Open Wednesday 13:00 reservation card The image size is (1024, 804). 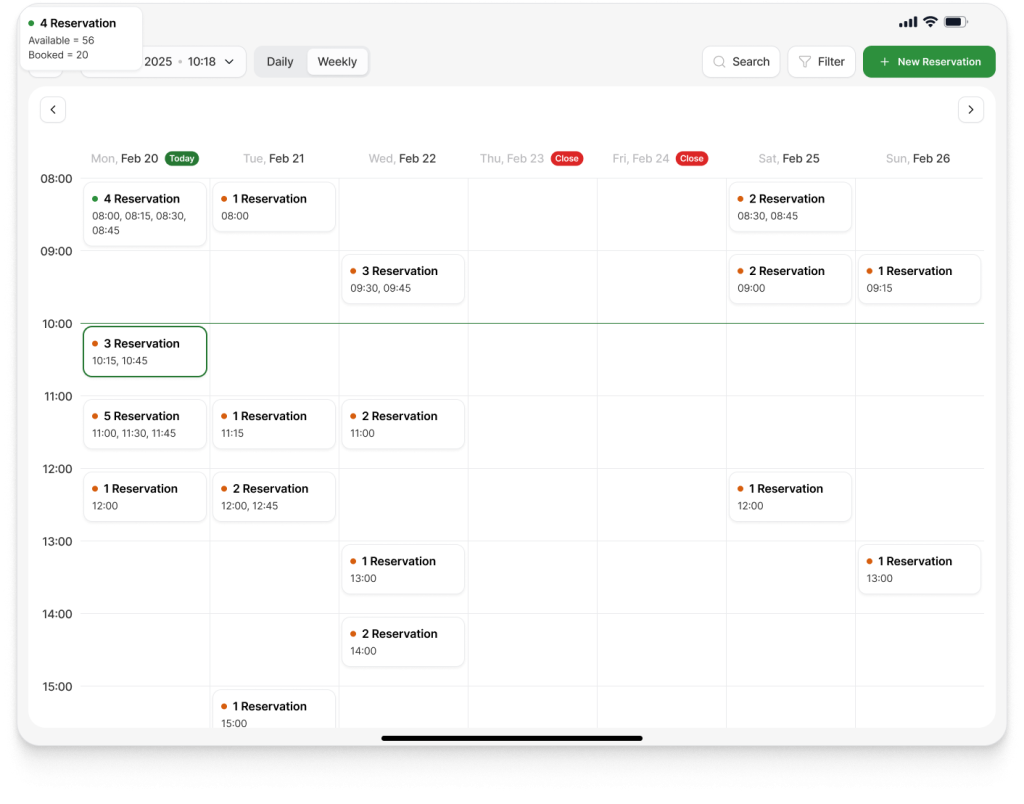pos(403,570)
